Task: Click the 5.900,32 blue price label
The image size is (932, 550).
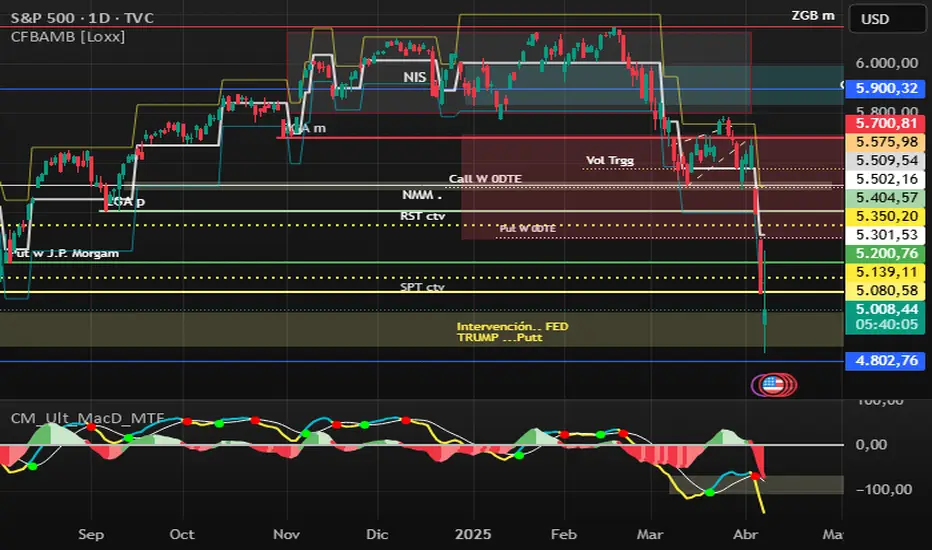Action: (886, 89)
